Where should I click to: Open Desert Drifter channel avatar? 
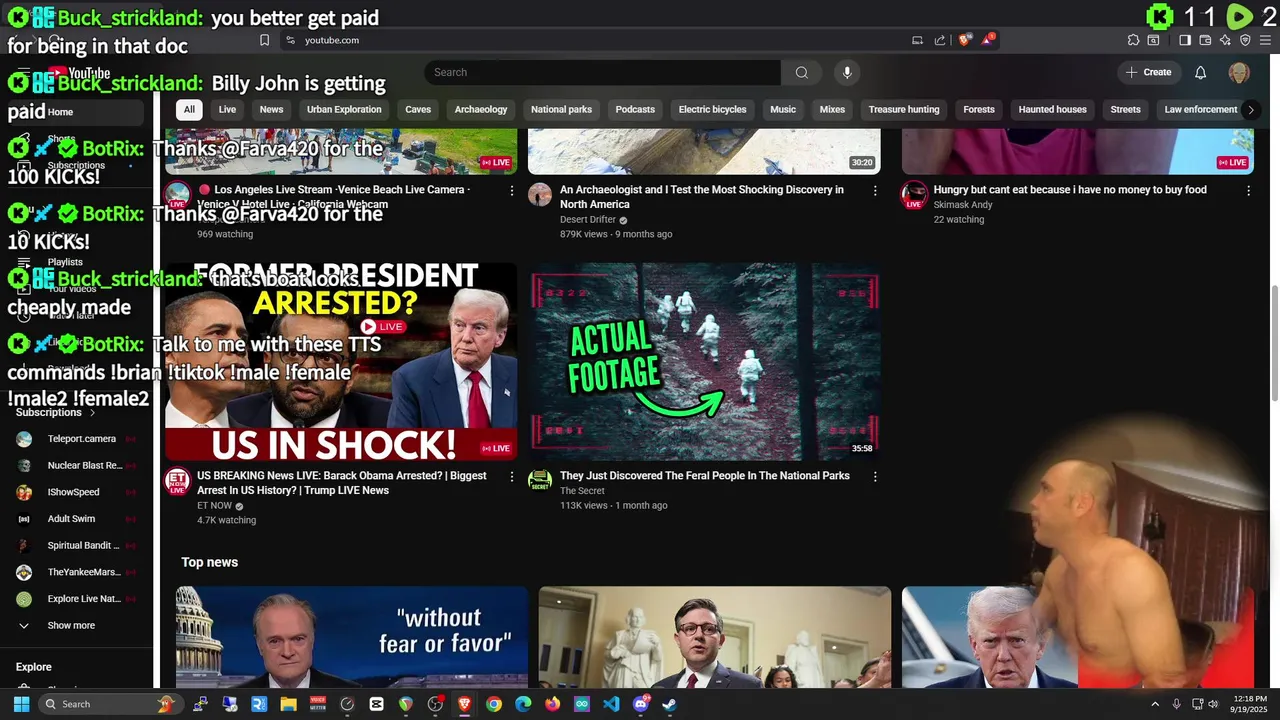pos(540,194)
